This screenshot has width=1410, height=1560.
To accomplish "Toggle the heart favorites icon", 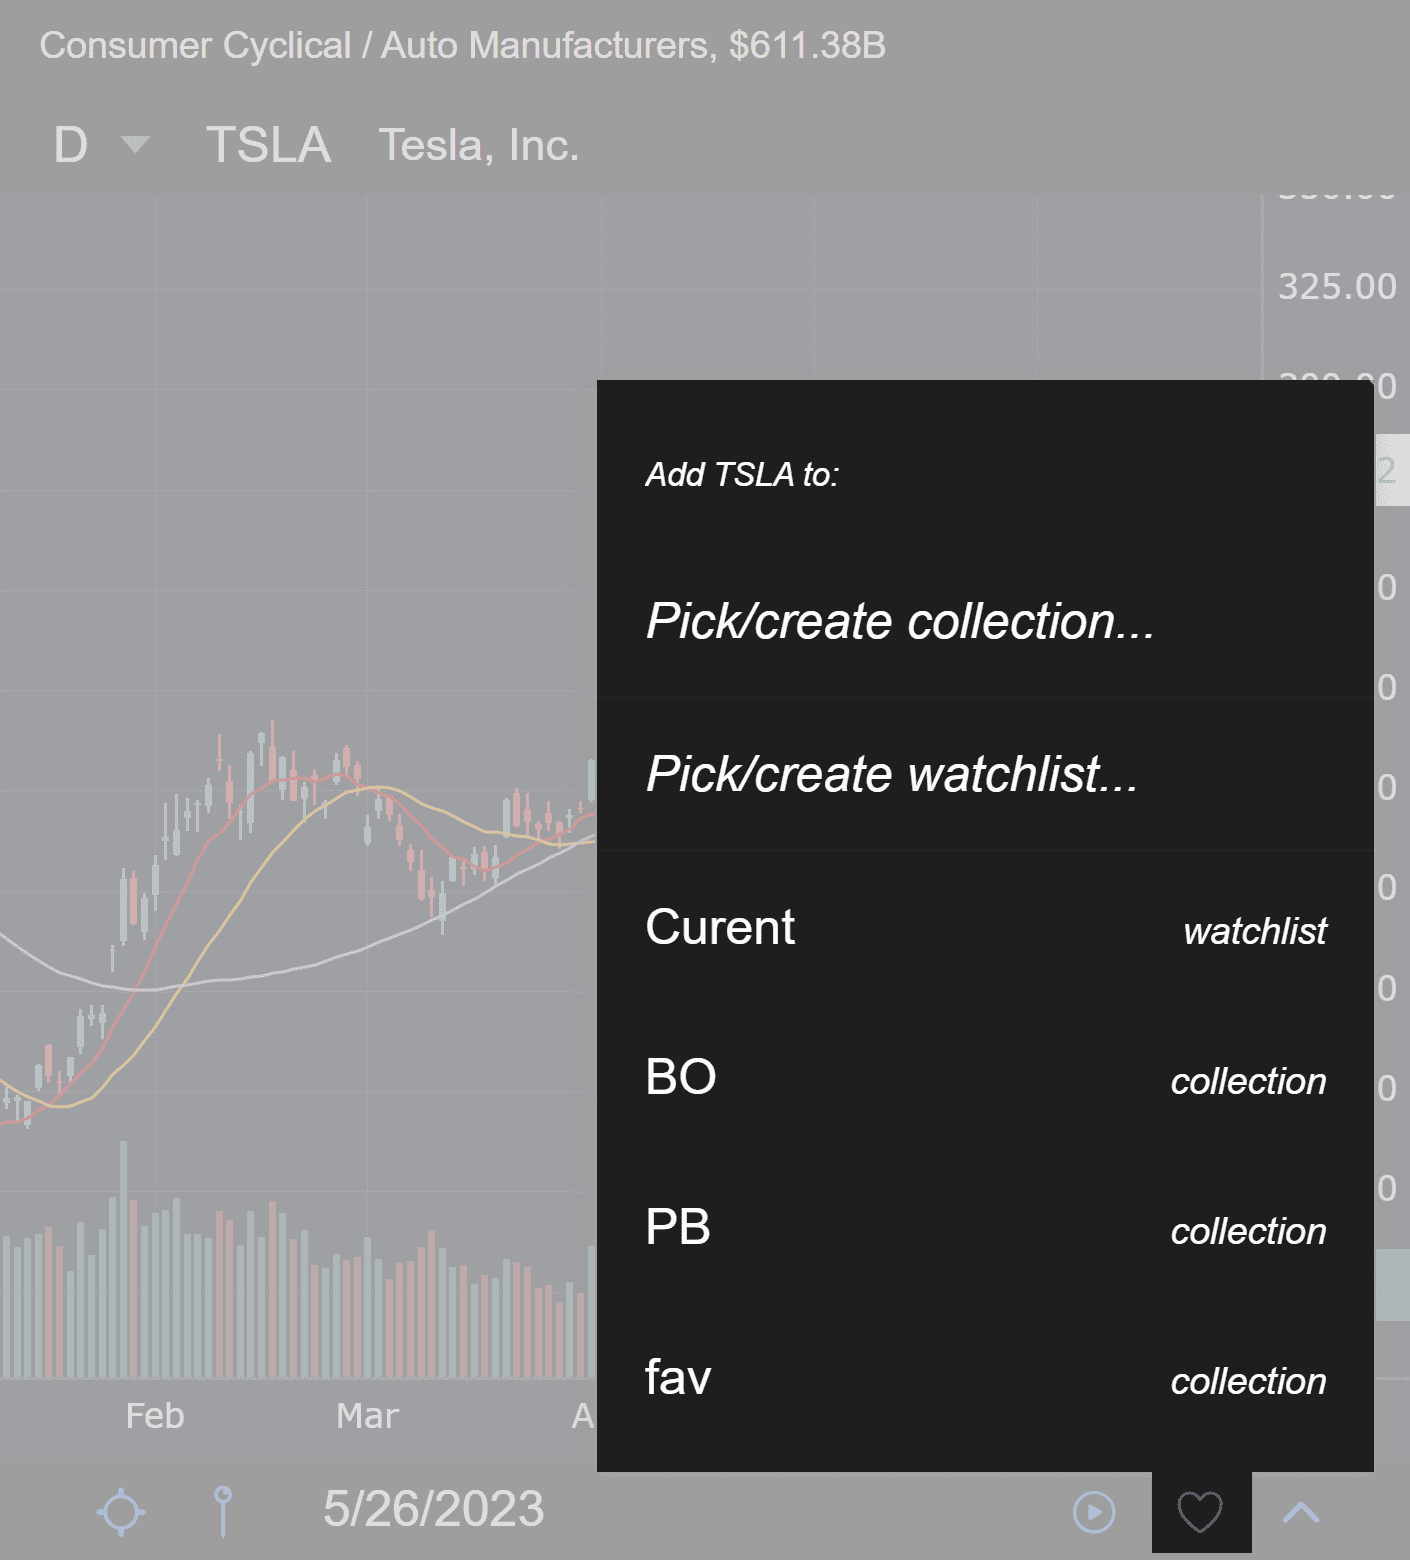I will (x=1200, y=1512).
